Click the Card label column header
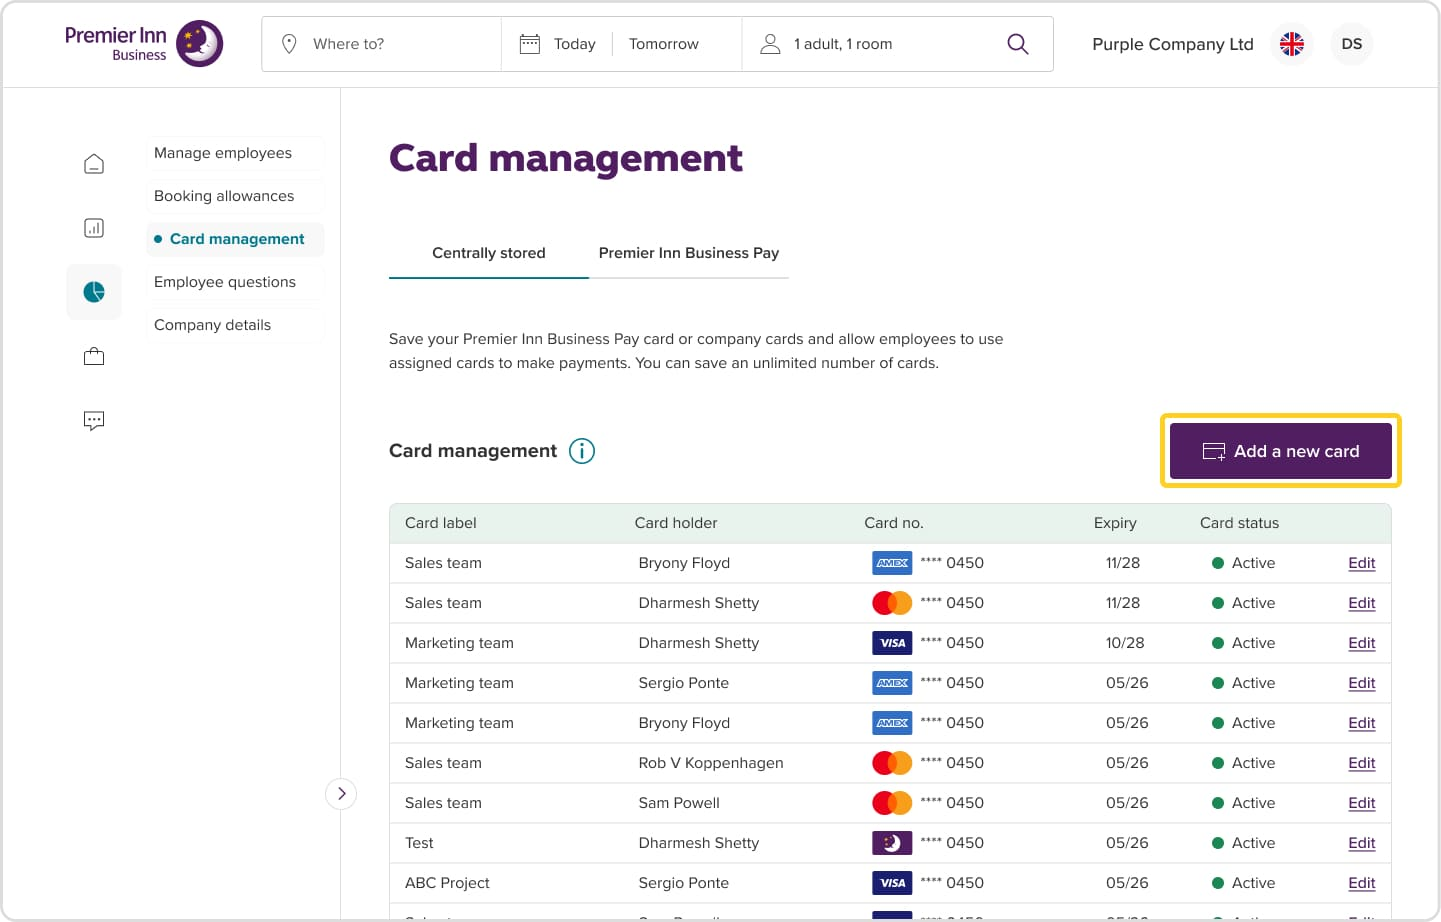Viewport: 1441px width, 922px height. point(441,523)
